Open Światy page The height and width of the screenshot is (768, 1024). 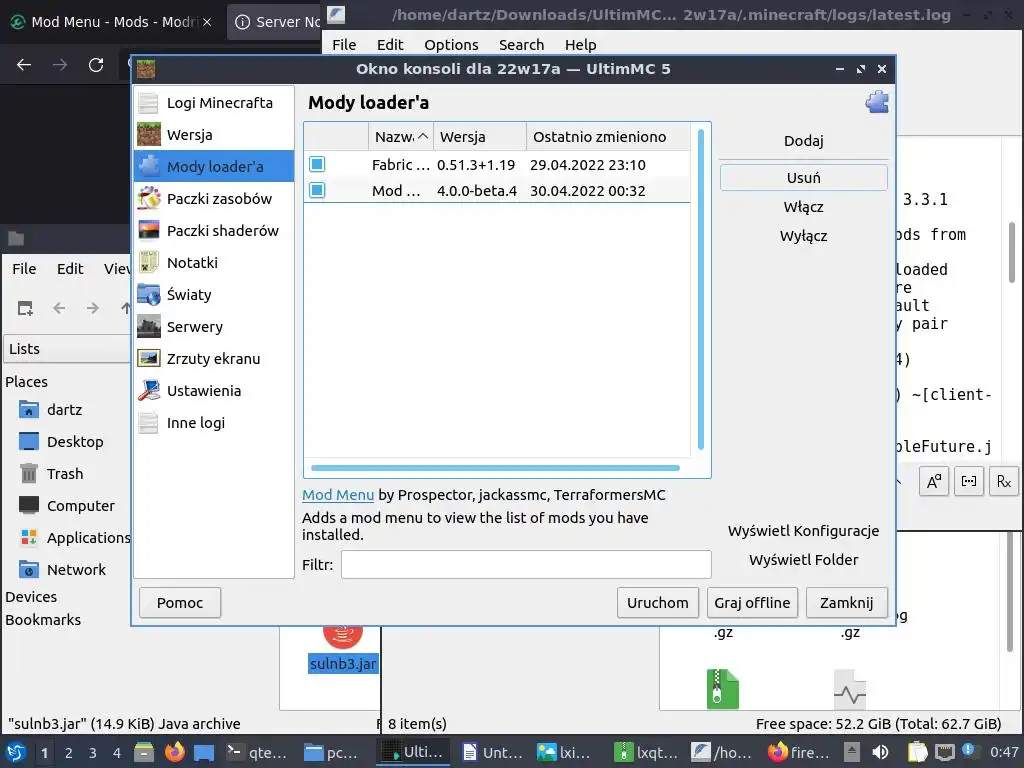(x=214, y=295)
